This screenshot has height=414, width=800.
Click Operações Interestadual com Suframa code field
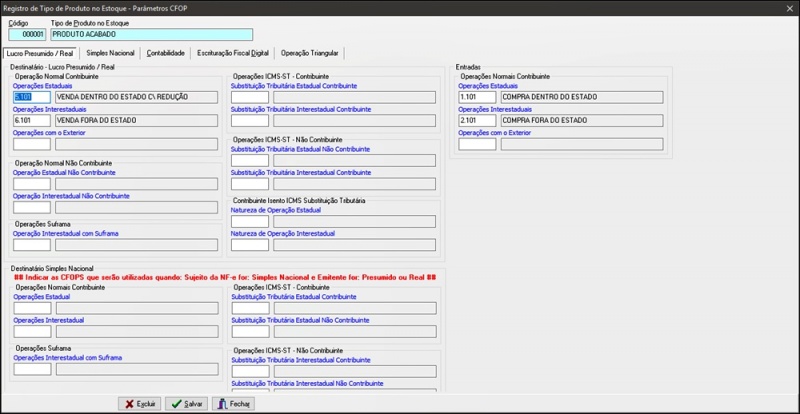tap(32, 369)
